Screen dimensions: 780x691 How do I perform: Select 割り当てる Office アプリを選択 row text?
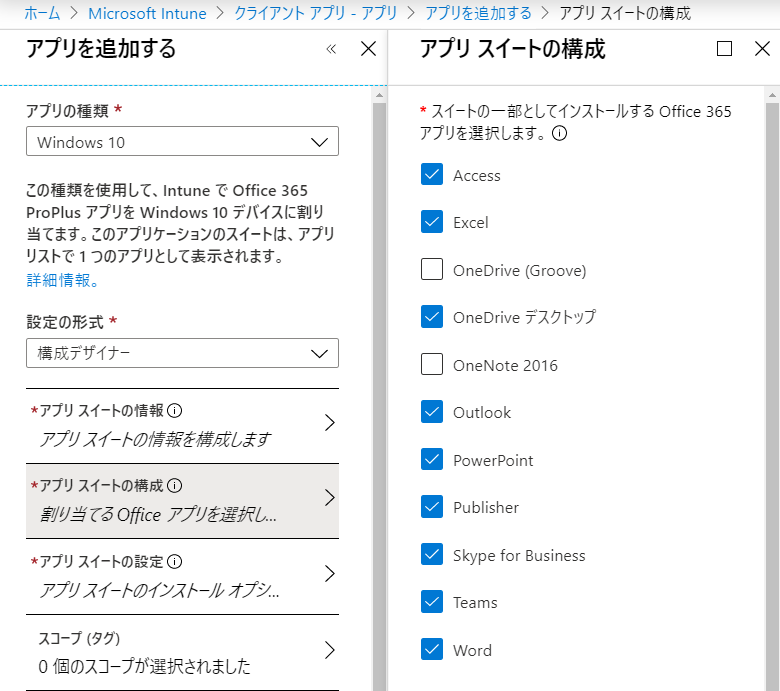[x=158, y=514]
